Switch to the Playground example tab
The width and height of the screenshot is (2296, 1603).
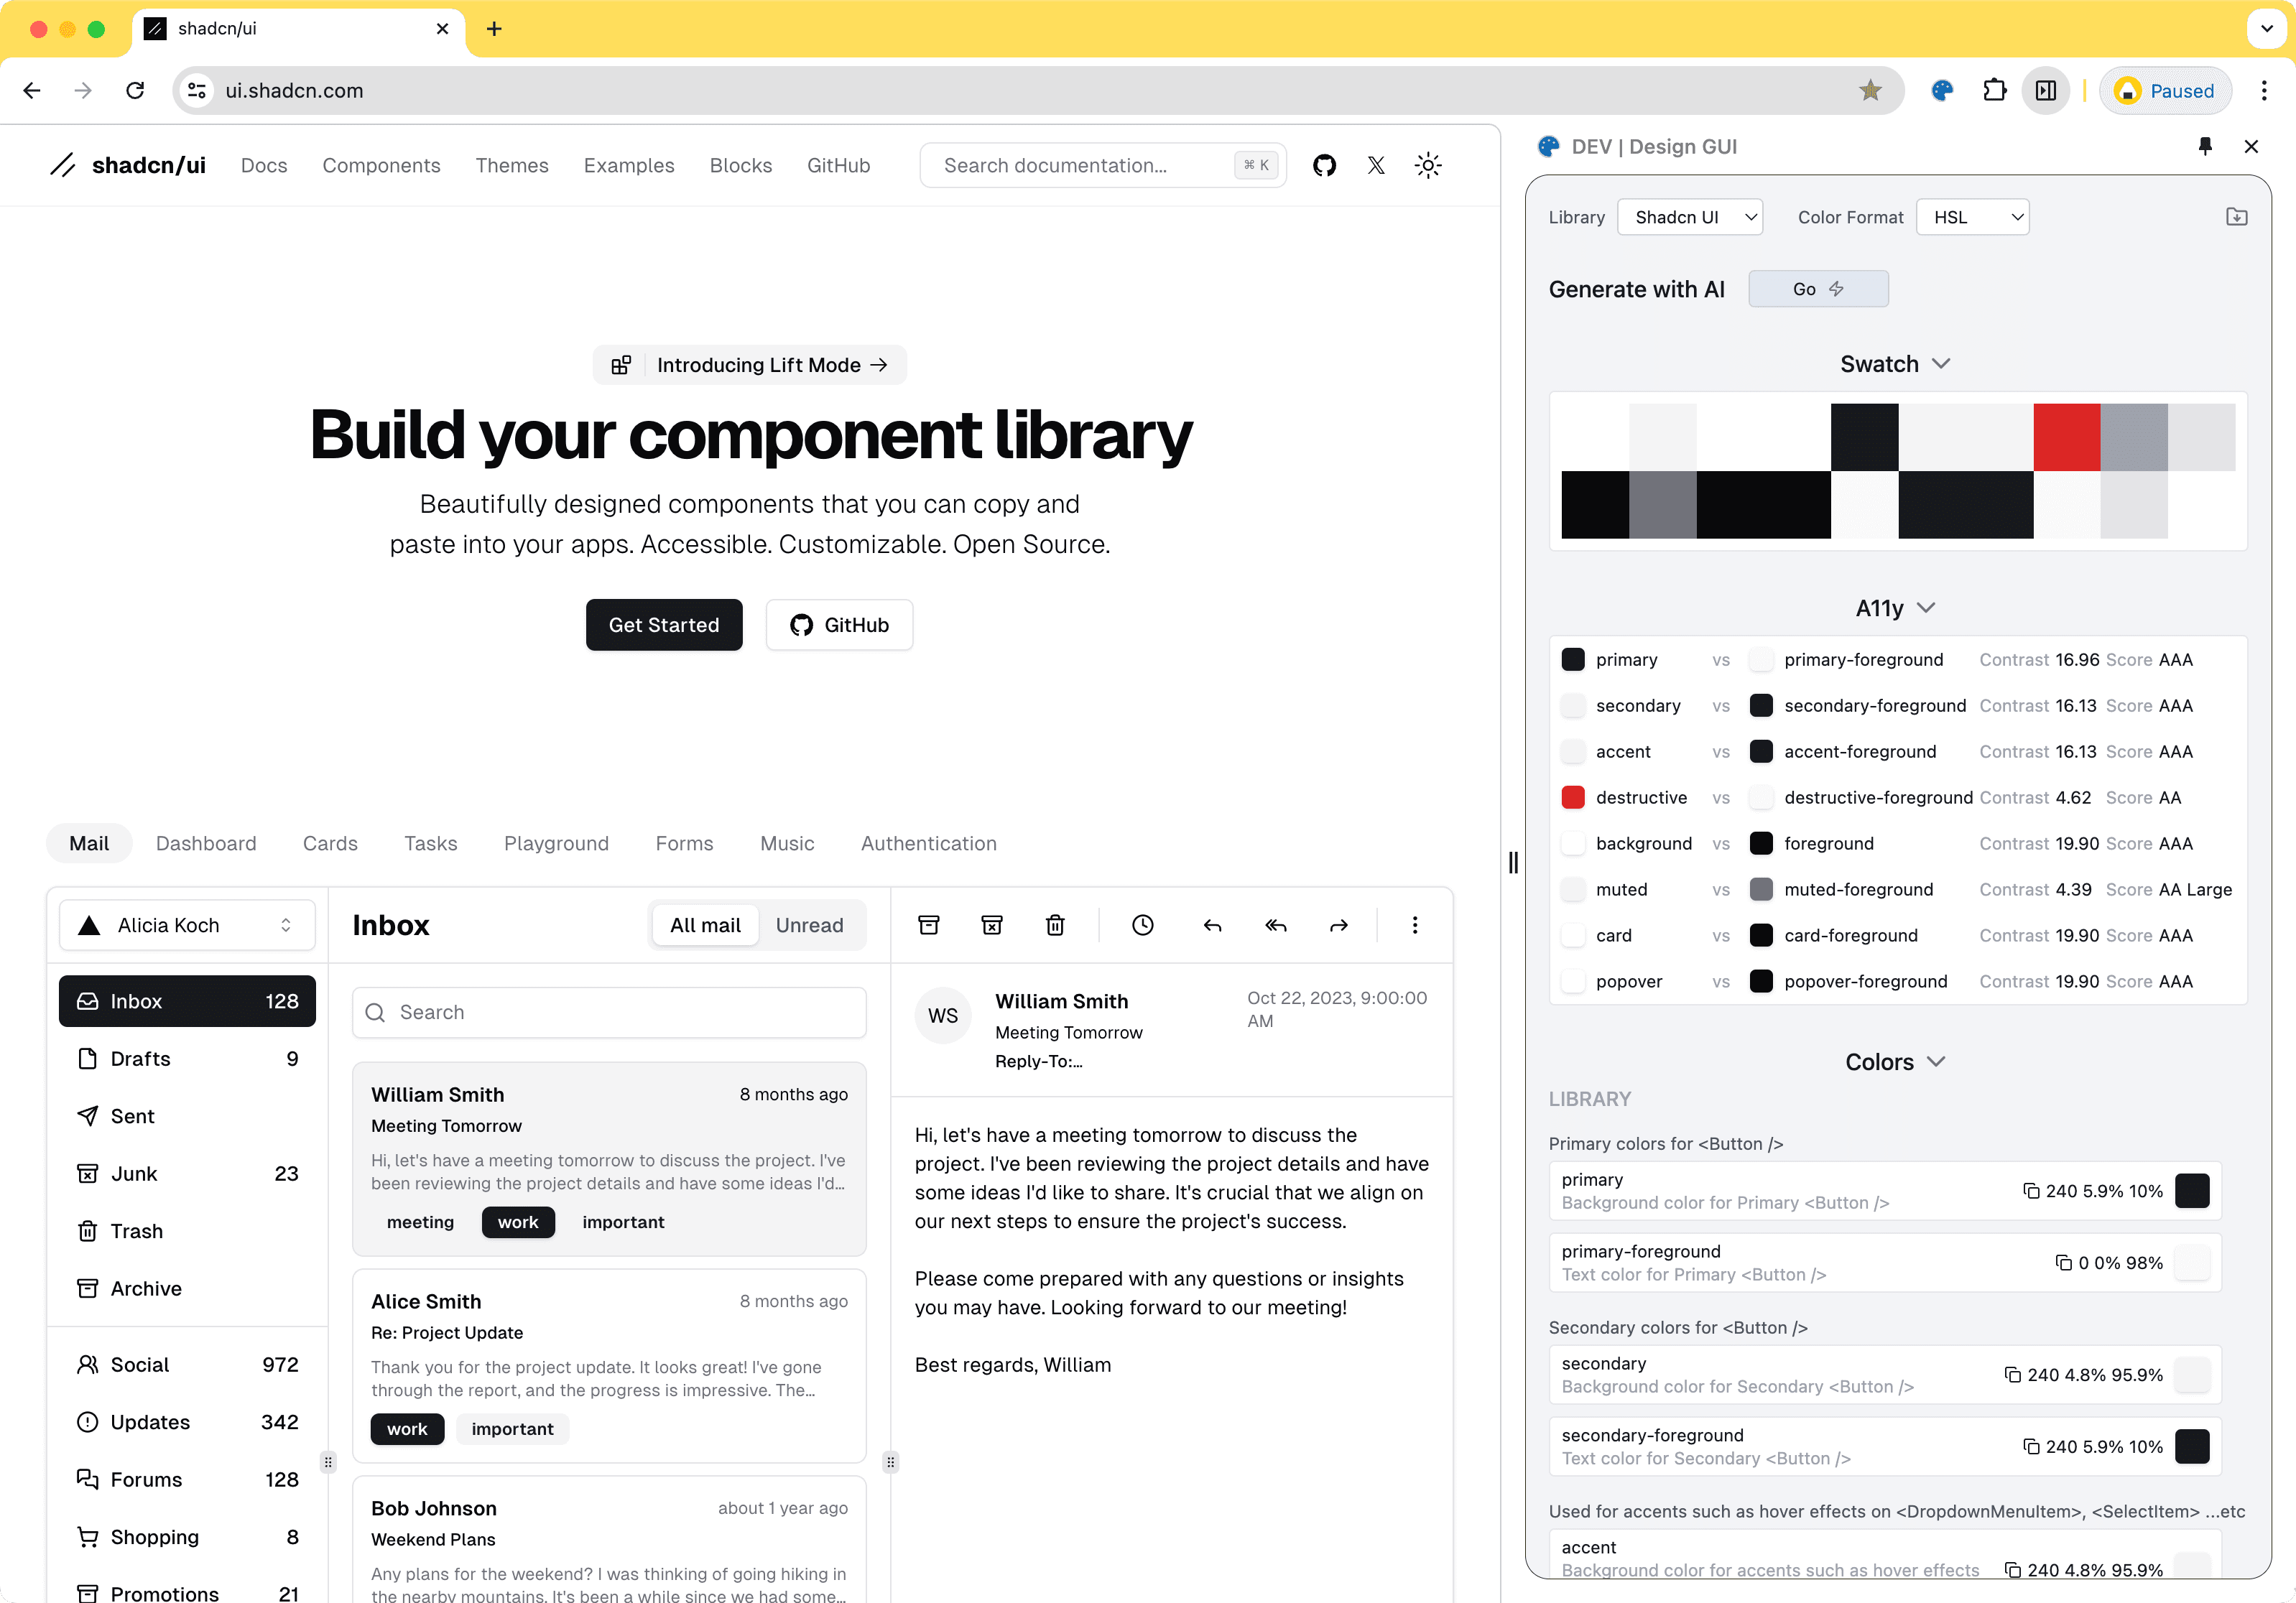pyautogui.click(x=556, y=843)
